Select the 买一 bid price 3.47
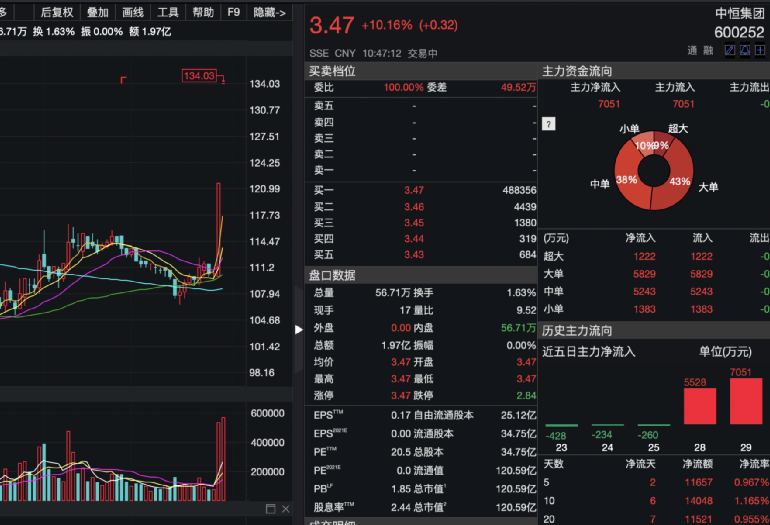770x525 pixels. [414, 190]
